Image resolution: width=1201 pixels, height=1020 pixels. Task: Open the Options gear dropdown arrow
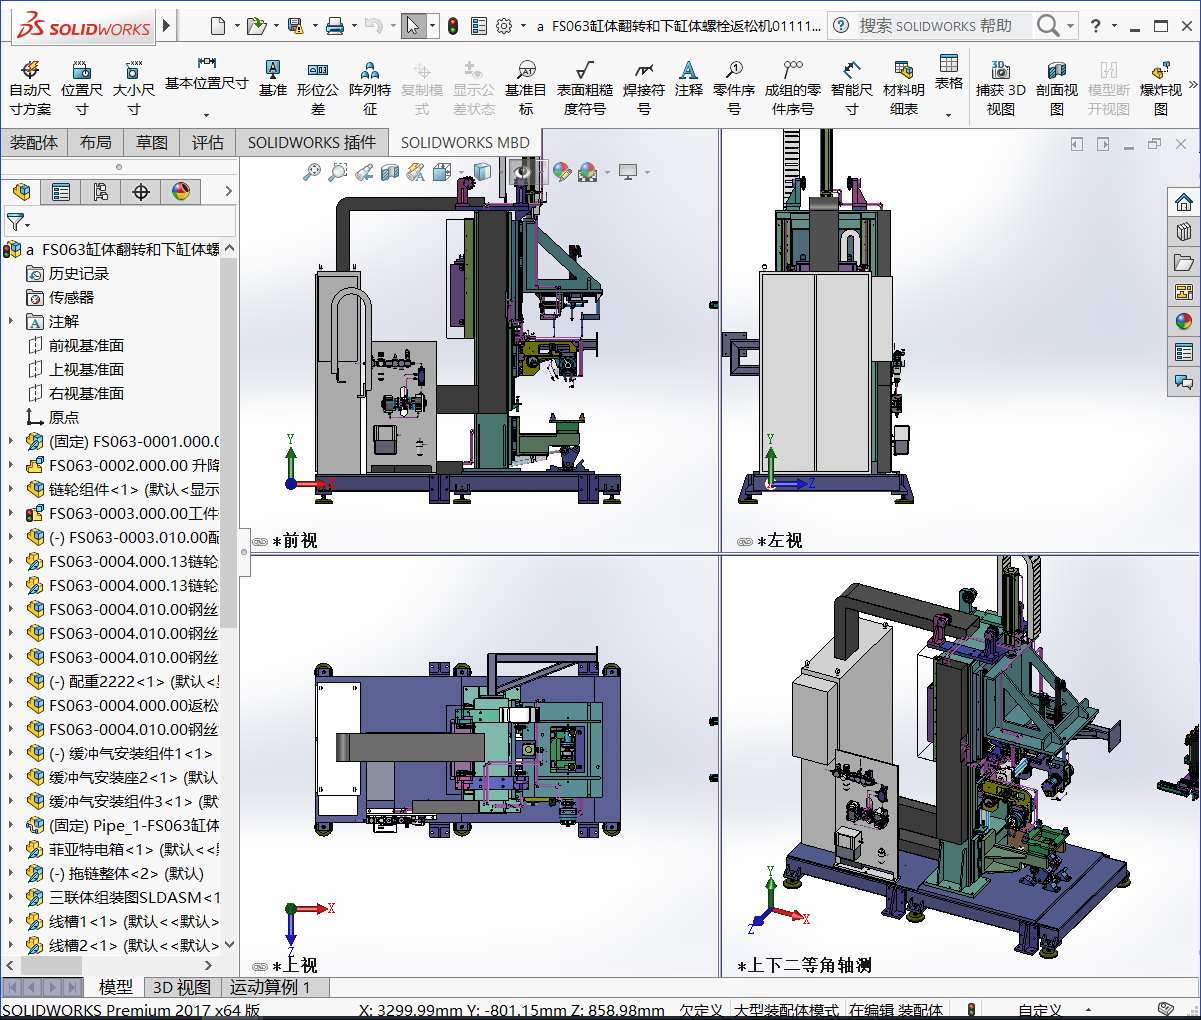(x=523, y=26)
